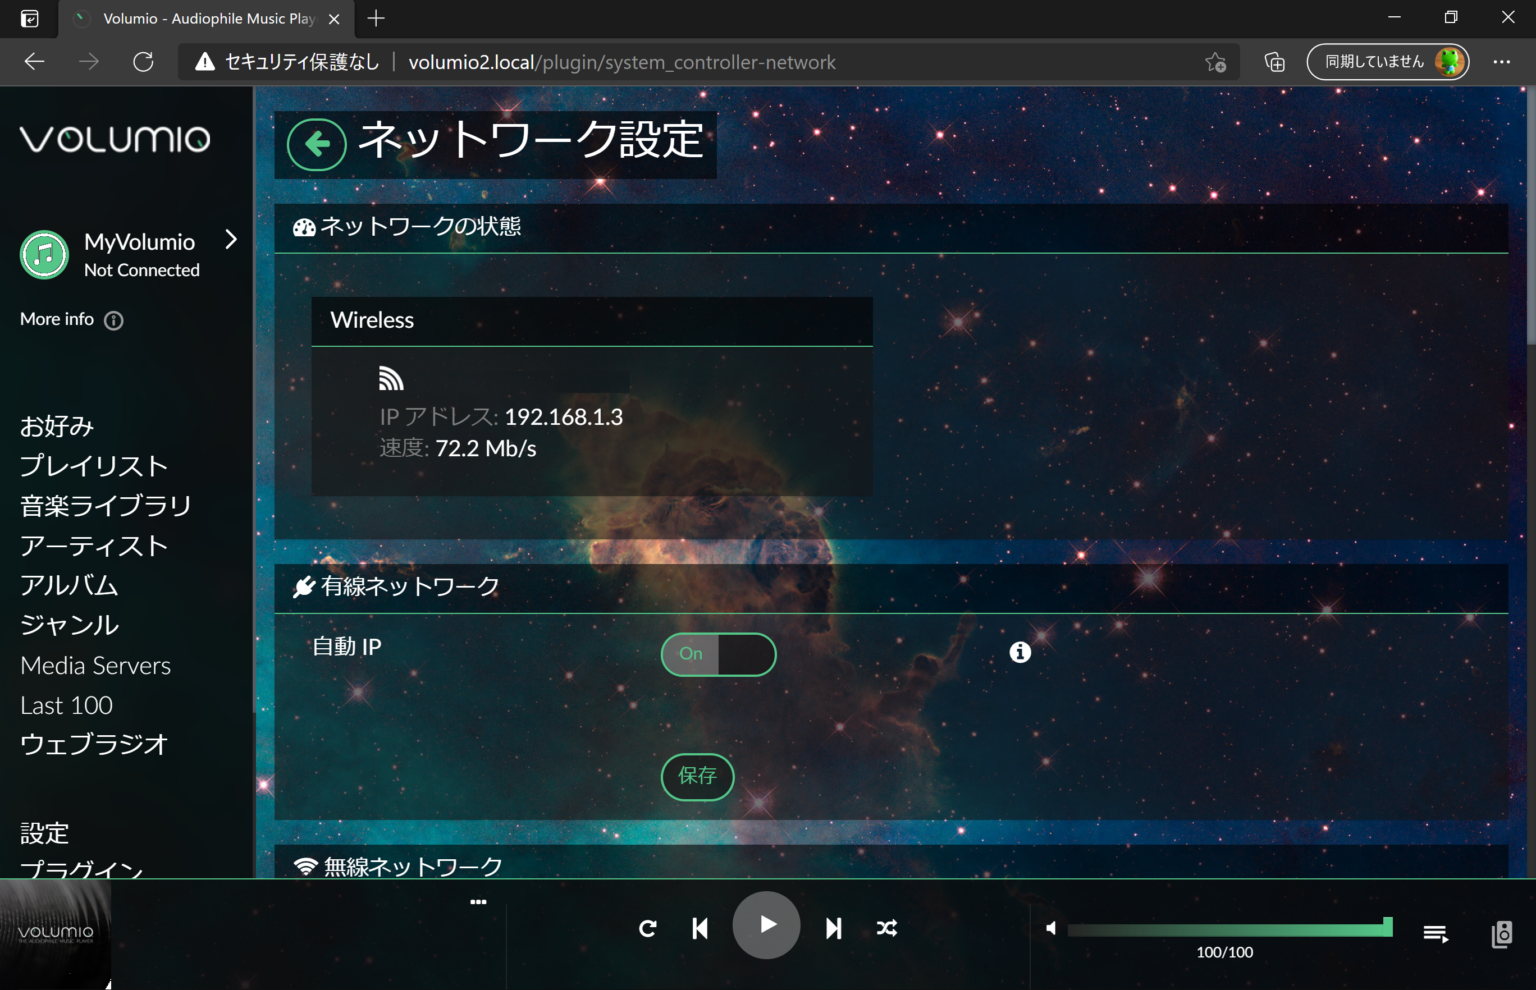Click the green back arrow icon

click(316, 143)
